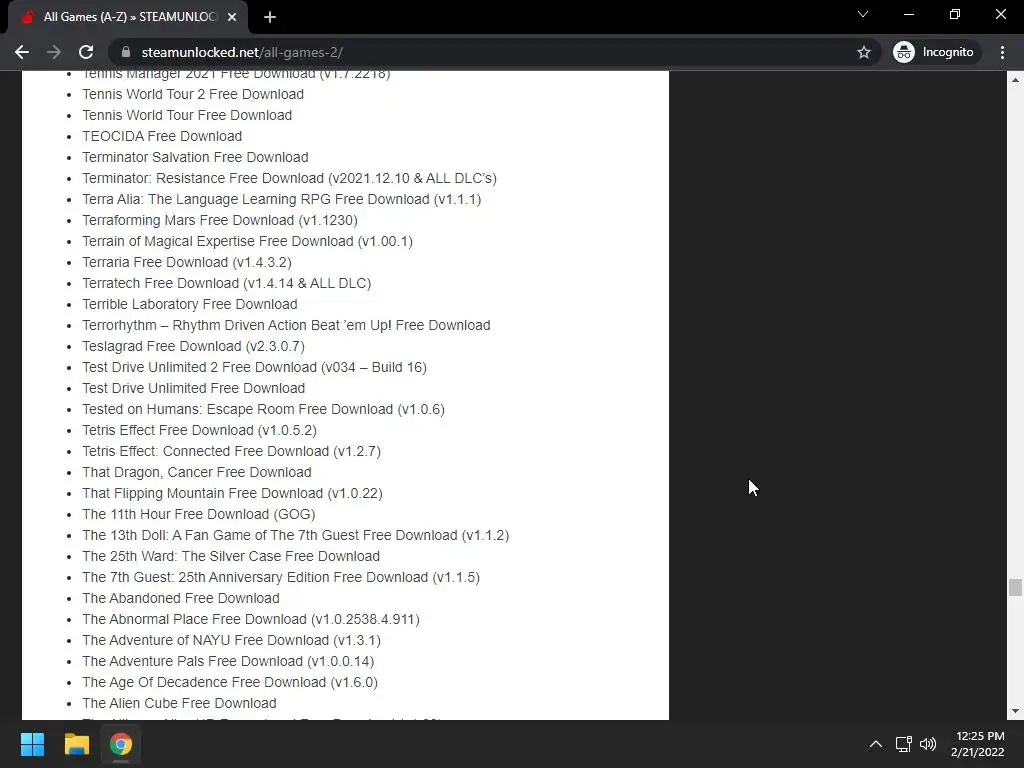Open The Abnormal Place Free Download
Viewport: 1024px width, 768px height.
point(251,619)
